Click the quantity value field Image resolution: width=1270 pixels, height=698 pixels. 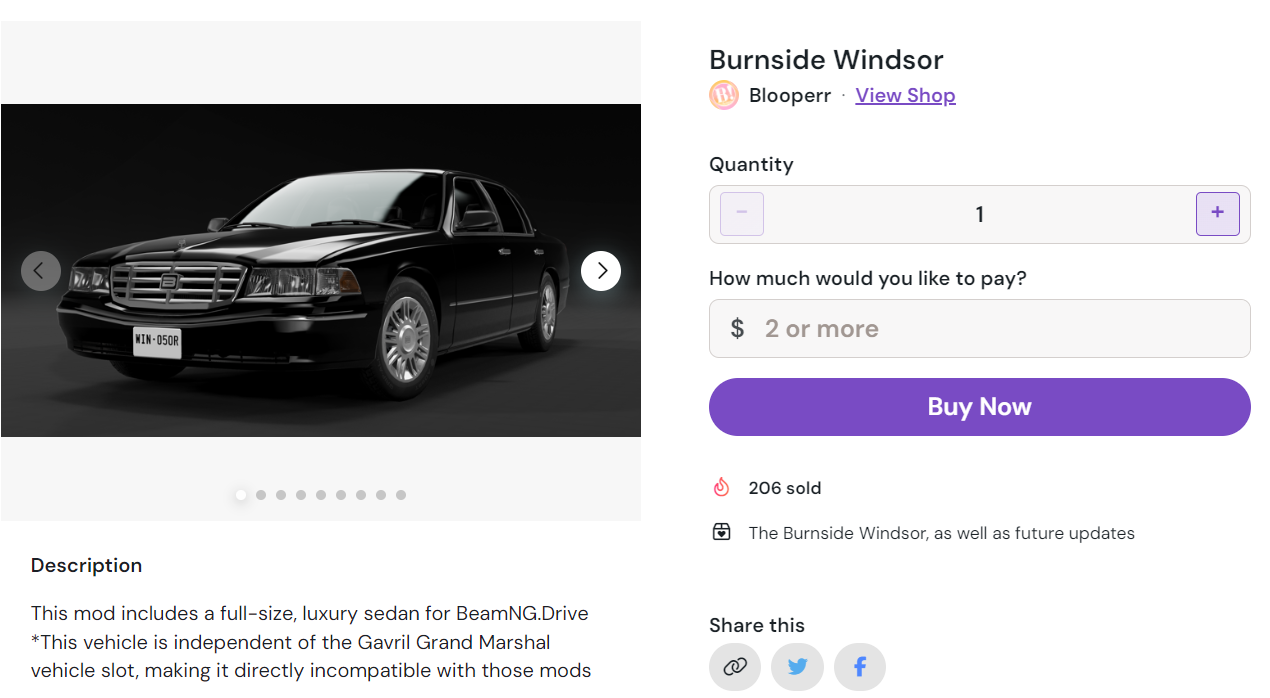pyautogui.click(x=979, y=214)
